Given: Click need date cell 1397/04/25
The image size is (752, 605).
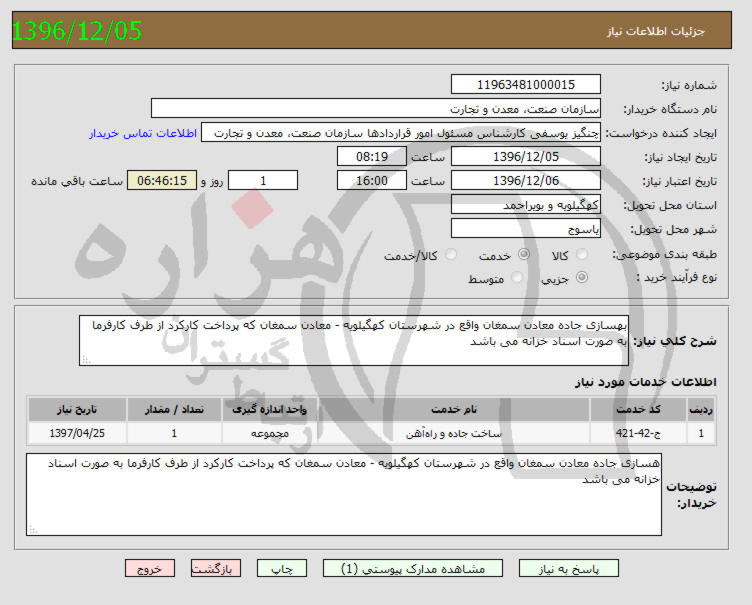Looking at the screenshot, I should pyautogui.click(x=77, y=433).
